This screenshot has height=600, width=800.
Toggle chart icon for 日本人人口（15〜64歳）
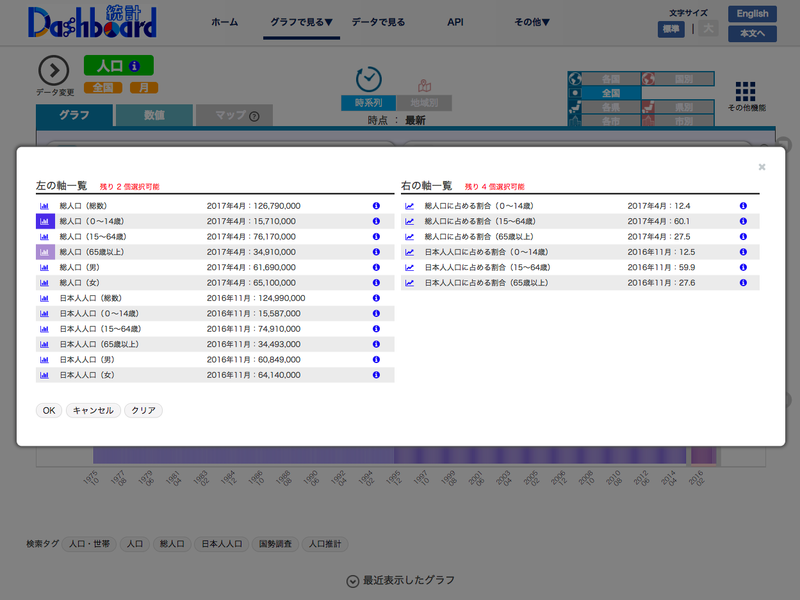pos(44,329)
